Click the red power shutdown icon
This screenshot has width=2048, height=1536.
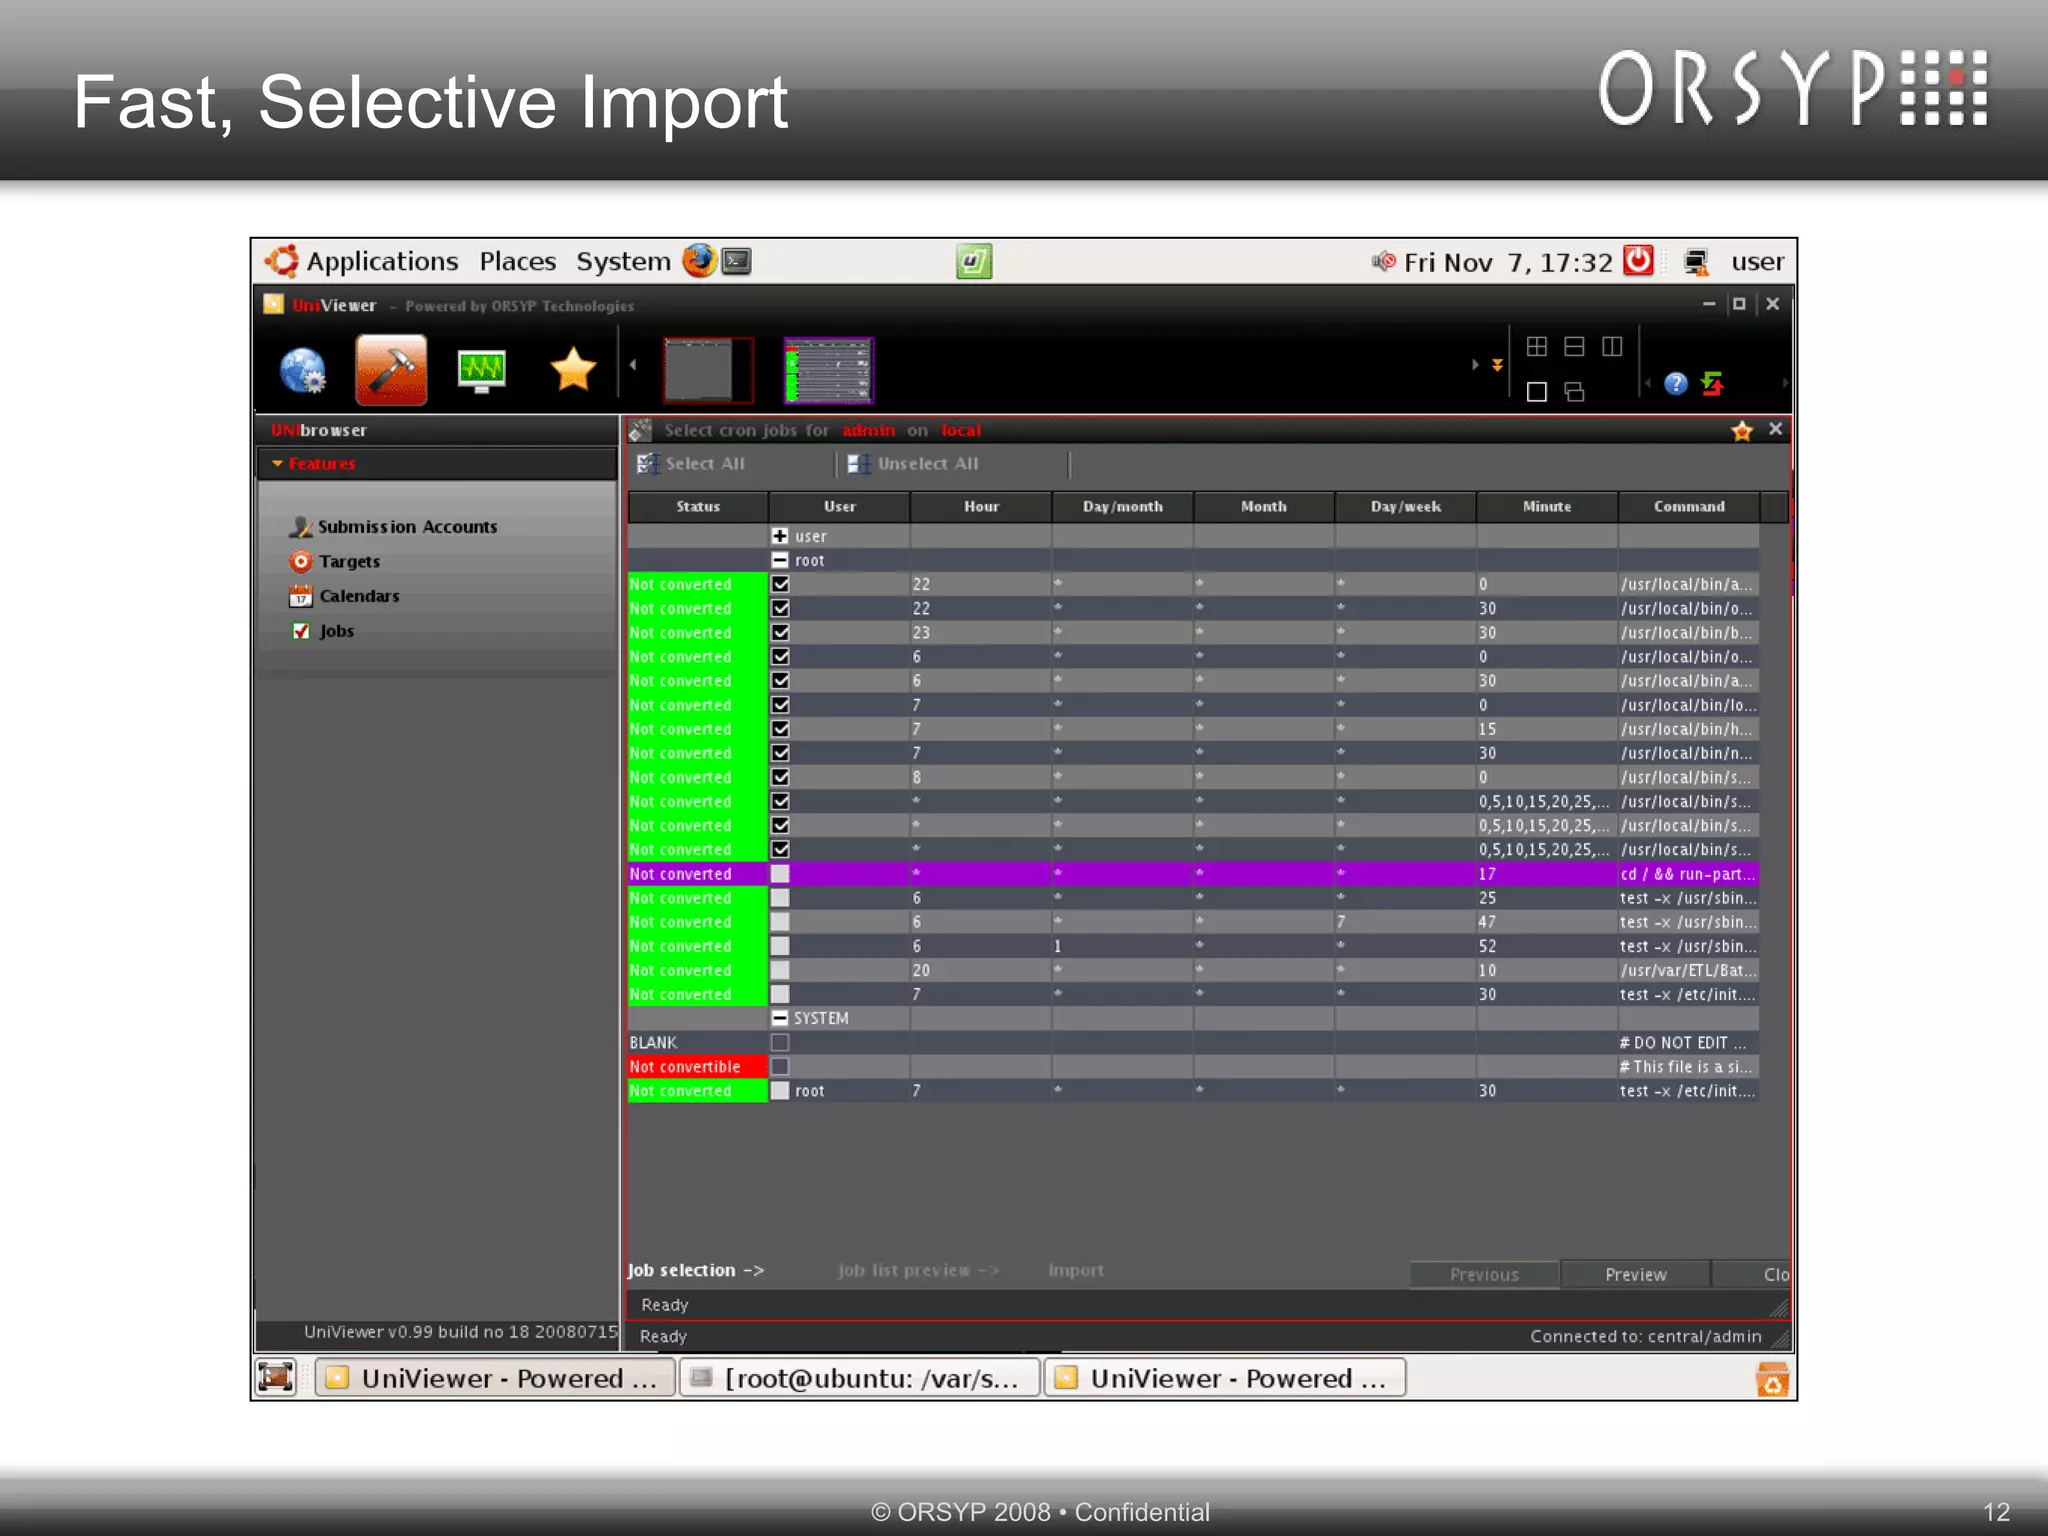click(x=1638, y=261)
